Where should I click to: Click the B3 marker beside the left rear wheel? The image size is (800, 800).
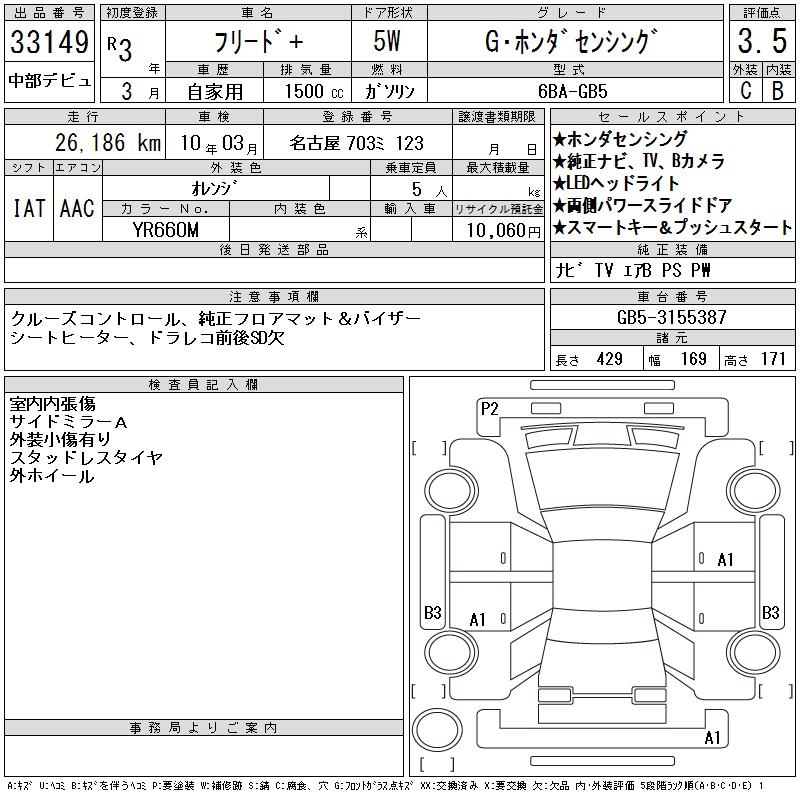[433, 612]
